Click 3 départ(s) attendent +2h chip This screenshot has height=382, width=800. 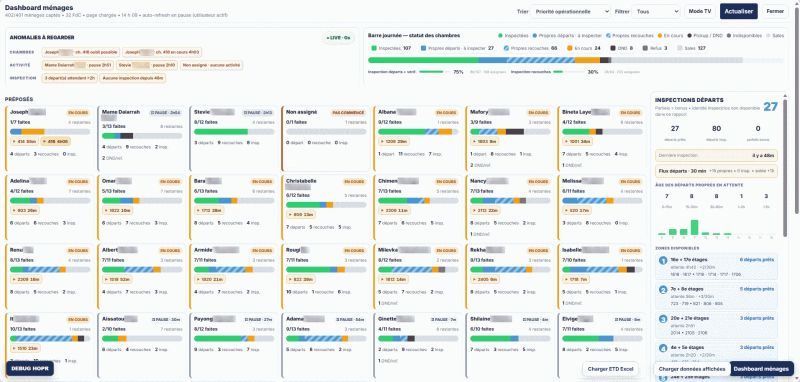coord(70,78)
